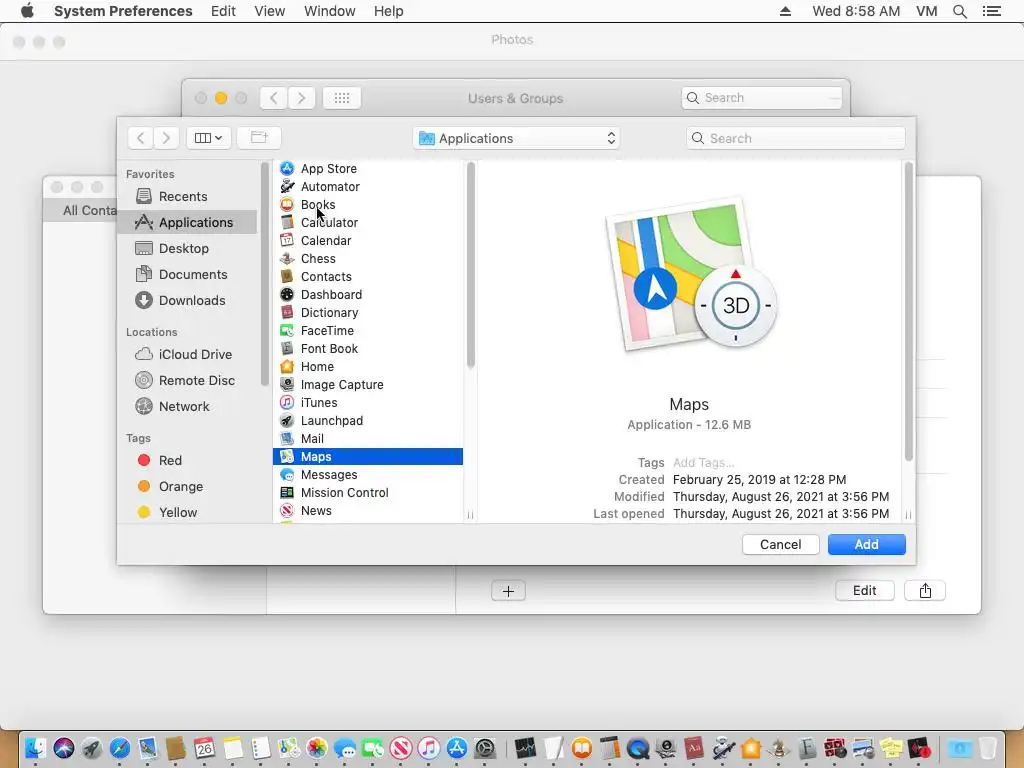Viewport: 1024px width, 768px height.
Task: Open Remote Disc location
Action: click(187, 380)
